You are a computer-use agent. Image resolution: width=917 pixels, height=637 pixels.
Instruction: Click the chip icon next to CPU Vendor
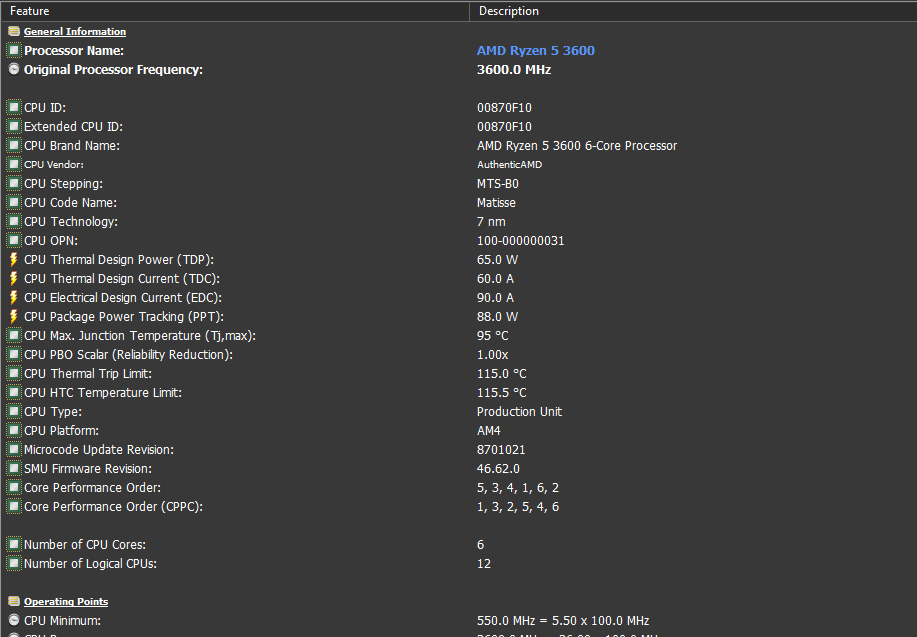[x=14, y=164]
